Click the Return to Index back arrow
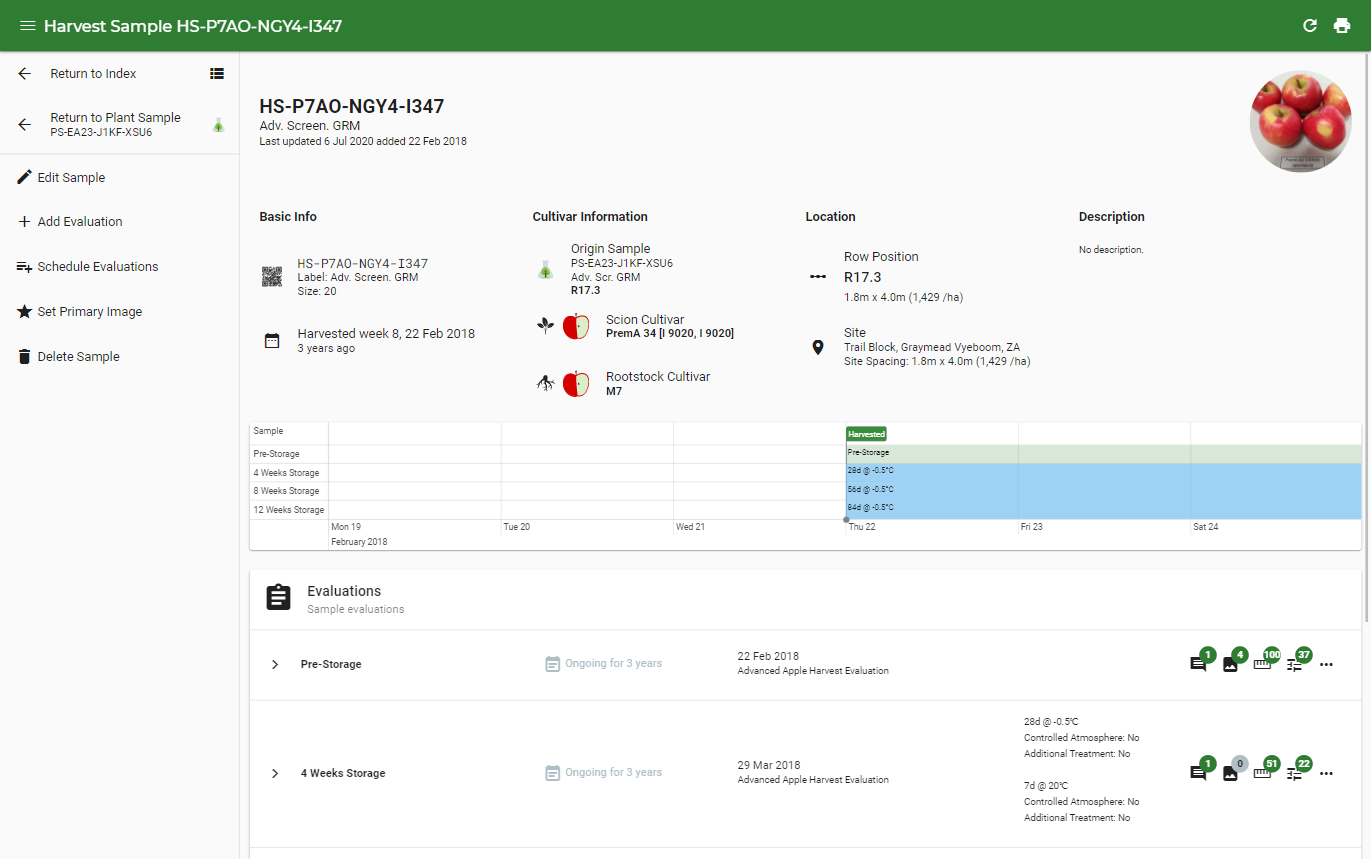The image size is (1371, 859). point(25,73)
